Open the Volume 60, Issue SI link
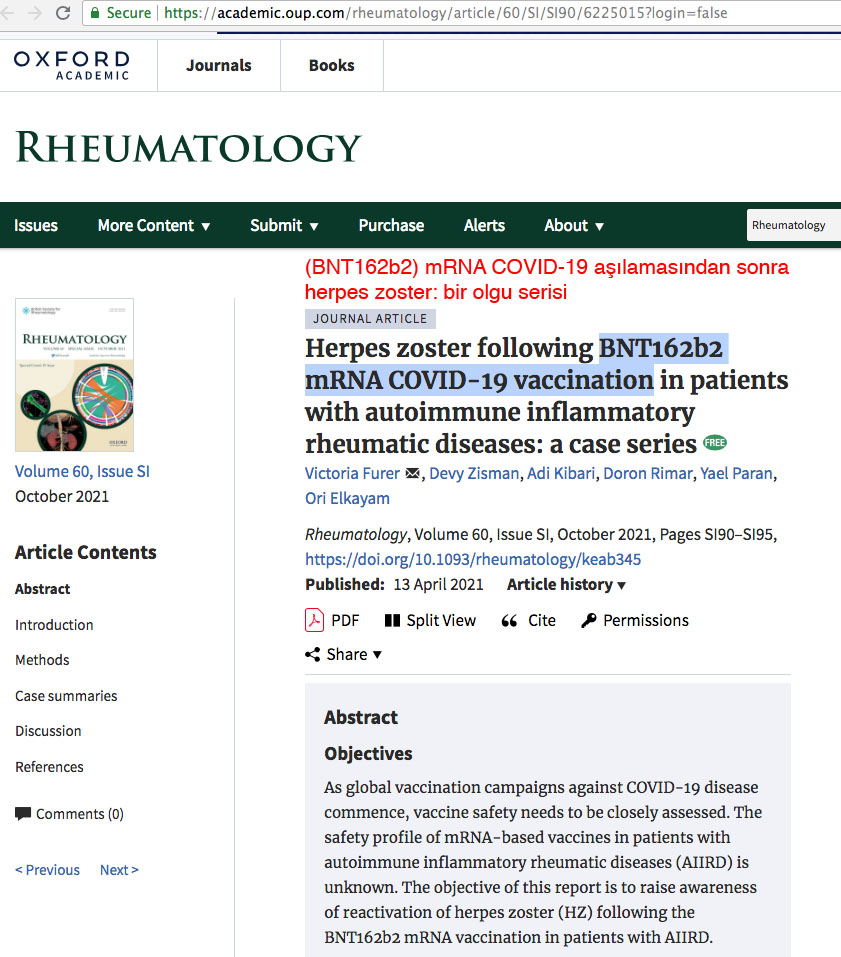The height and width of the screenshot is (957, 841). point(82,471)
